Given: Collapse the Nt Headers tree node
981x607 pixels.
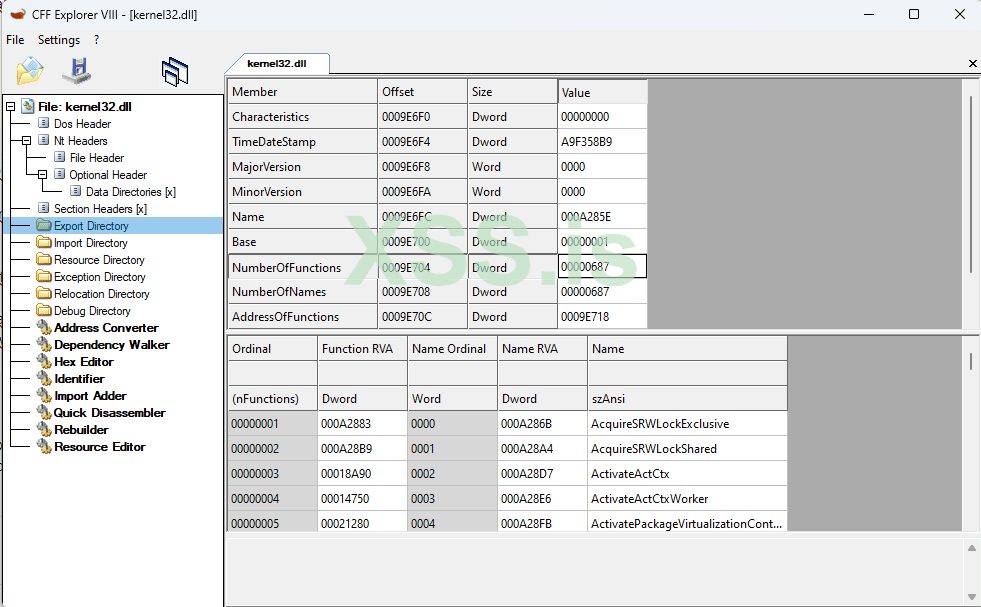Looking at the screenshot, I should [x=27, y=141].
